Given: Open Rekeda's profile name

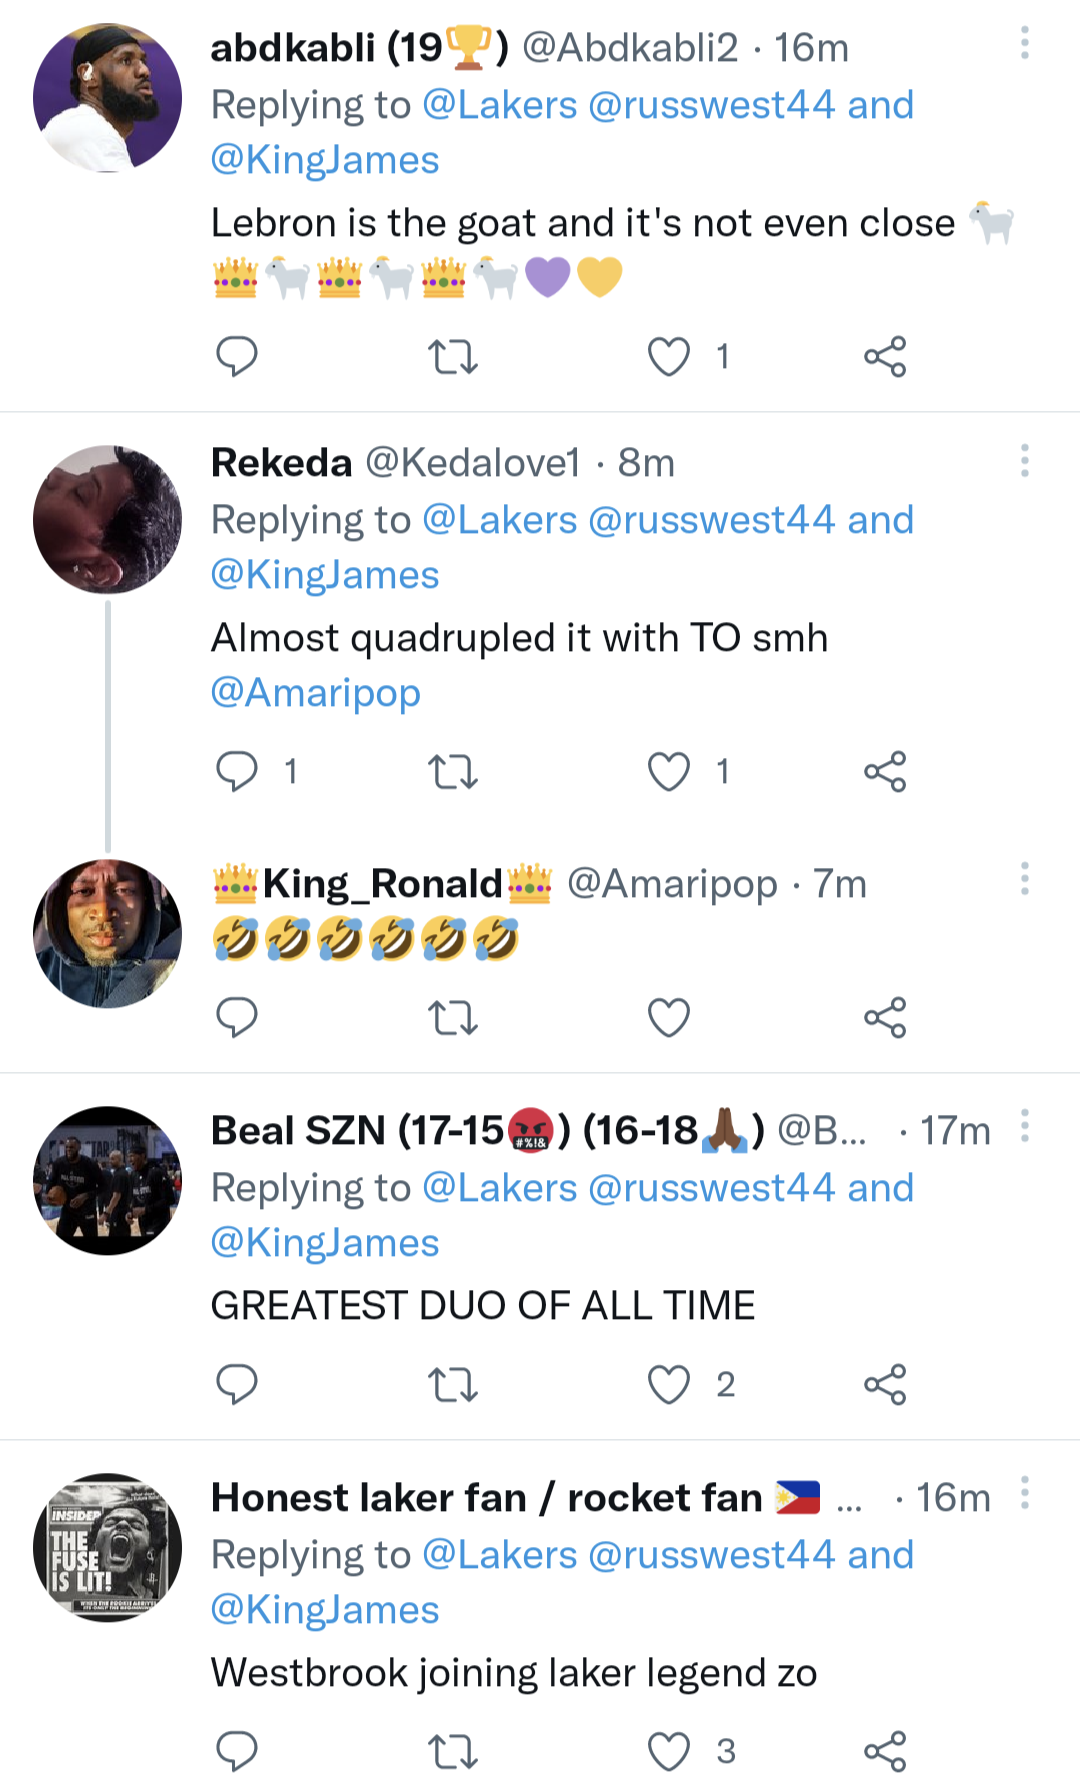Looking at the screenshot, I should click(x=281, y=463).
